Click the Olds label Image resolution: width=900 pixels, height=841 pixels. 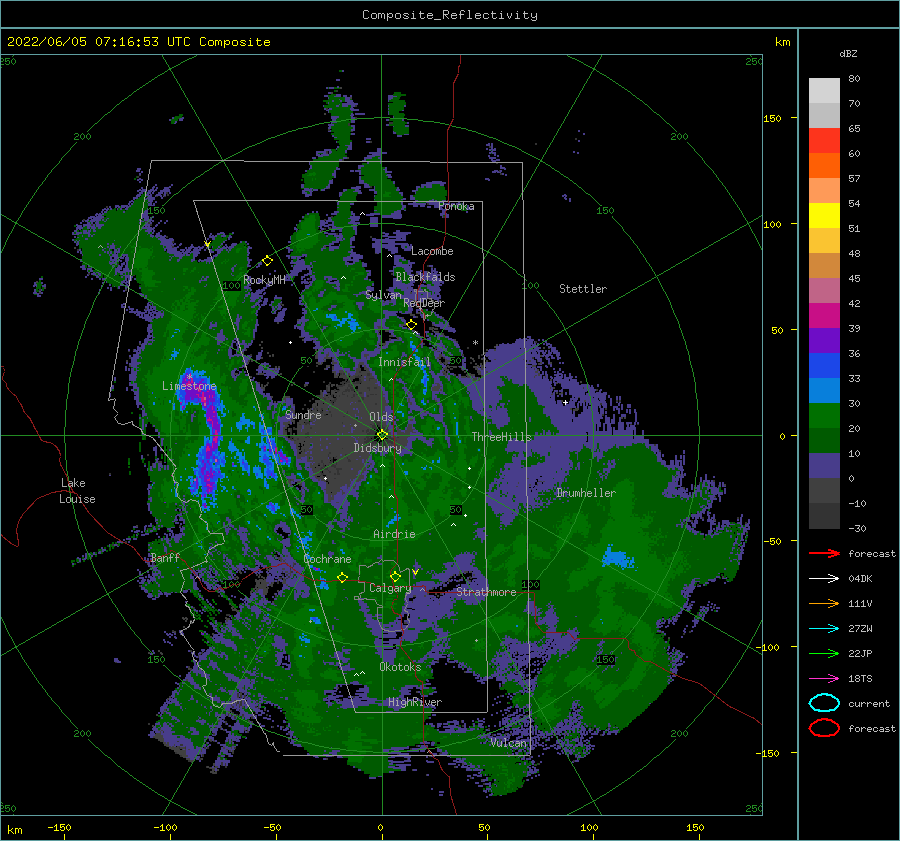(x=381, y=417)
